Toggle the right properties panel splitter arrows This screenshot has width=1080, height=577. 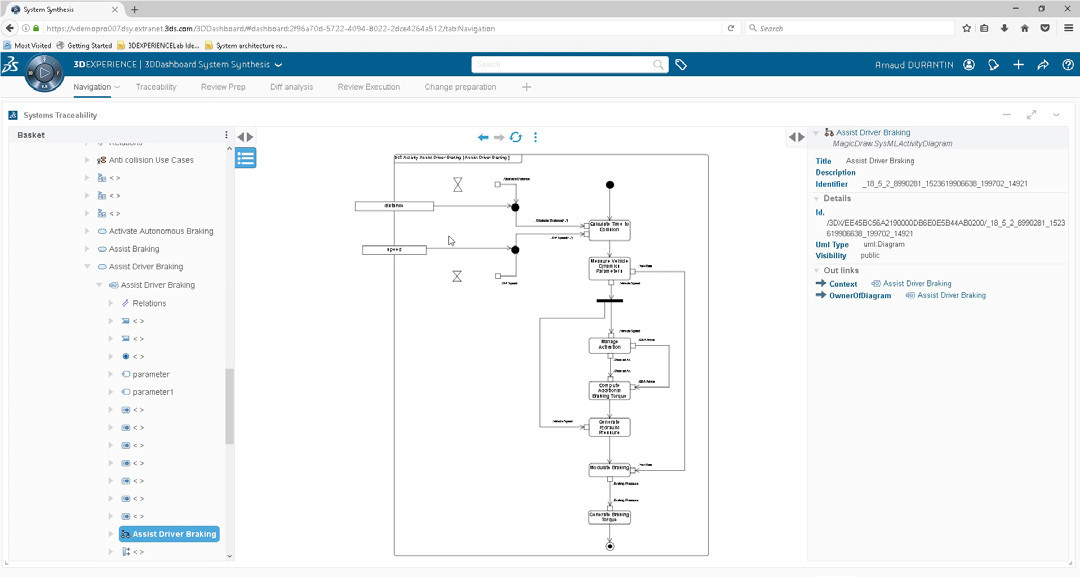(796, 137)
